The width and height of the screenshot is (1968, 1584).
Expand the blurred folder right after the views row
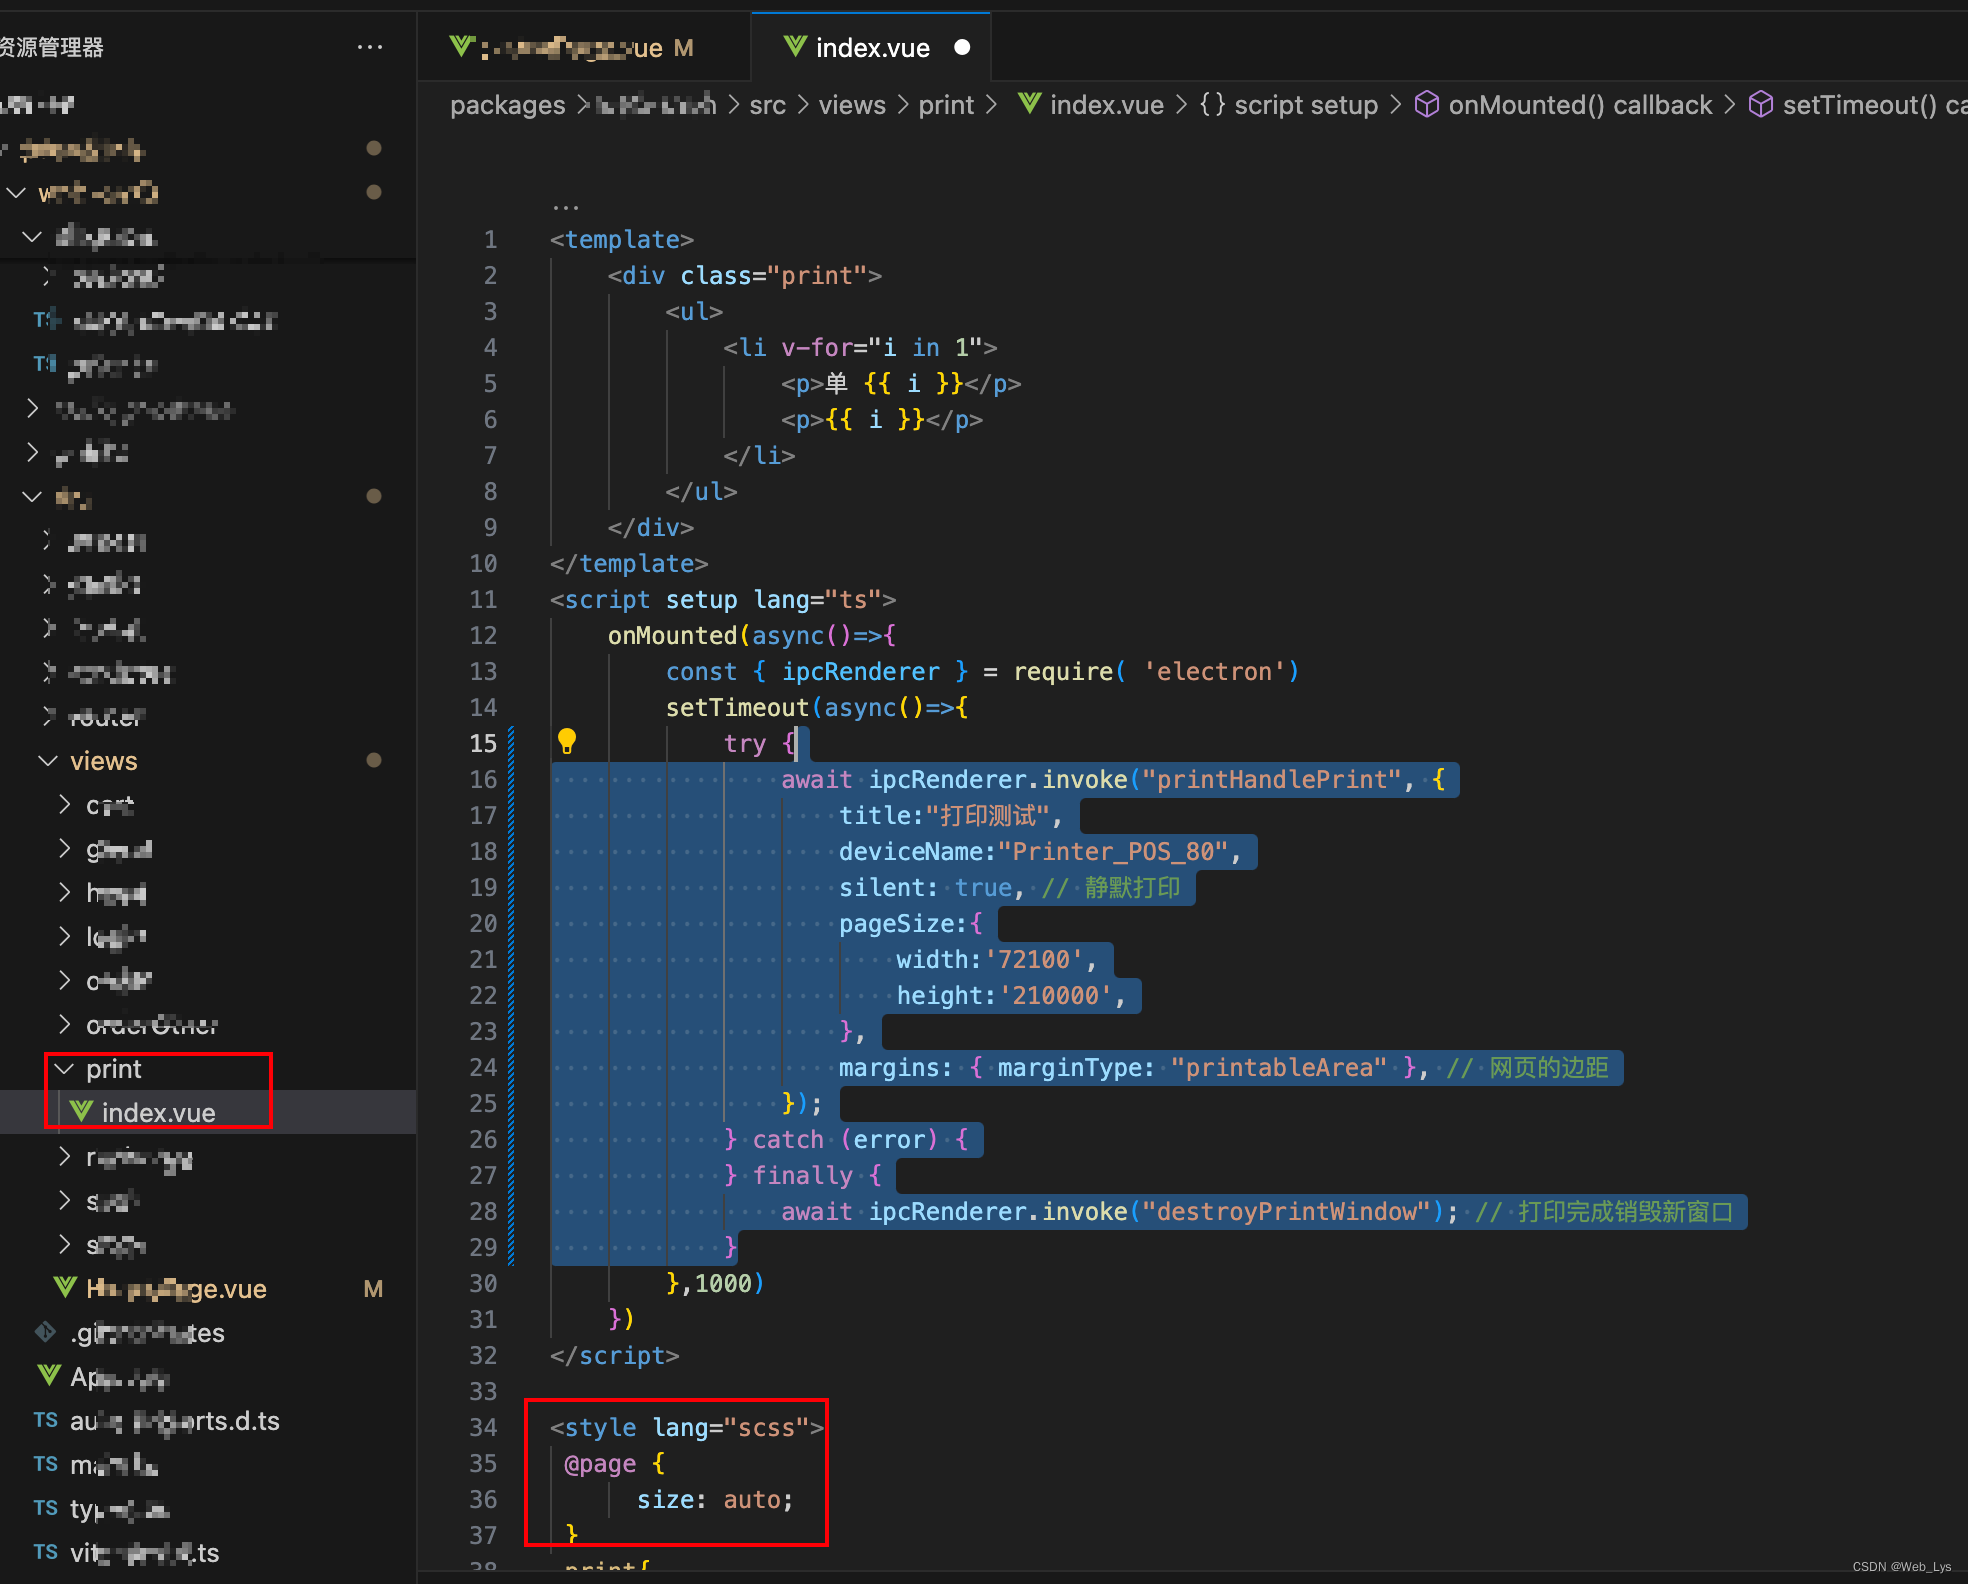(64, 805)
